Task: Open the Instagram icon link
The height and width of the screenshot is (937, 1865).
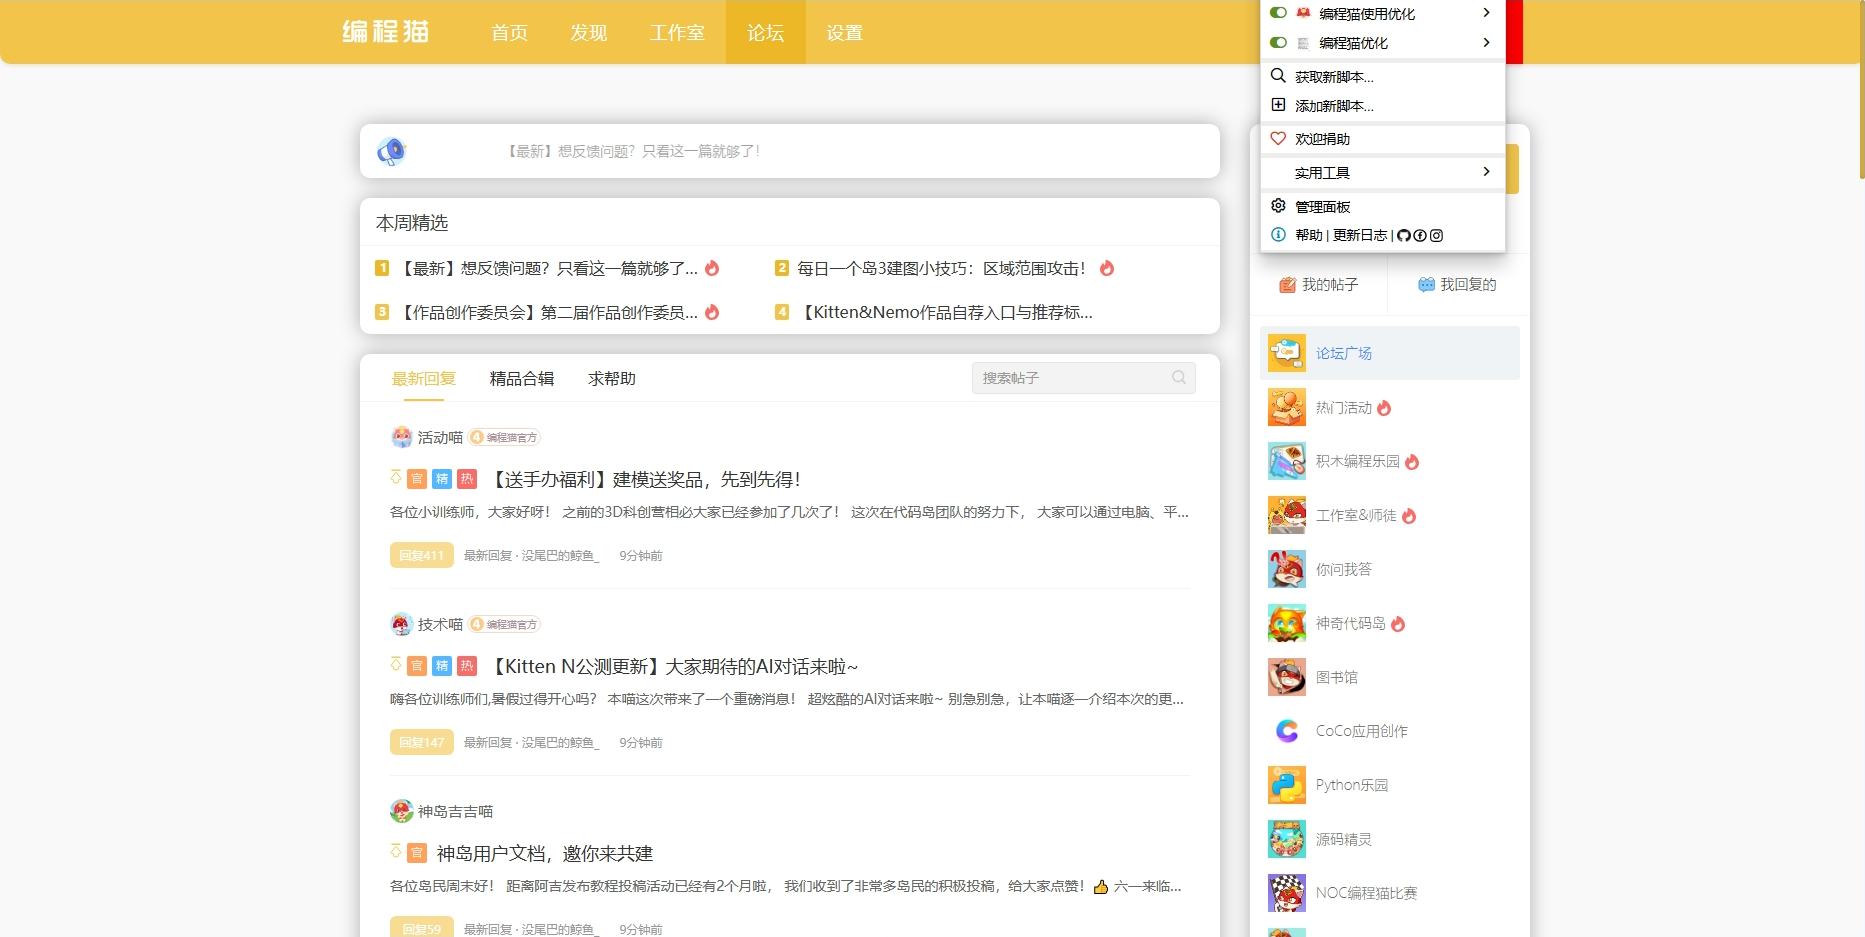Action: pos(1437,235)
